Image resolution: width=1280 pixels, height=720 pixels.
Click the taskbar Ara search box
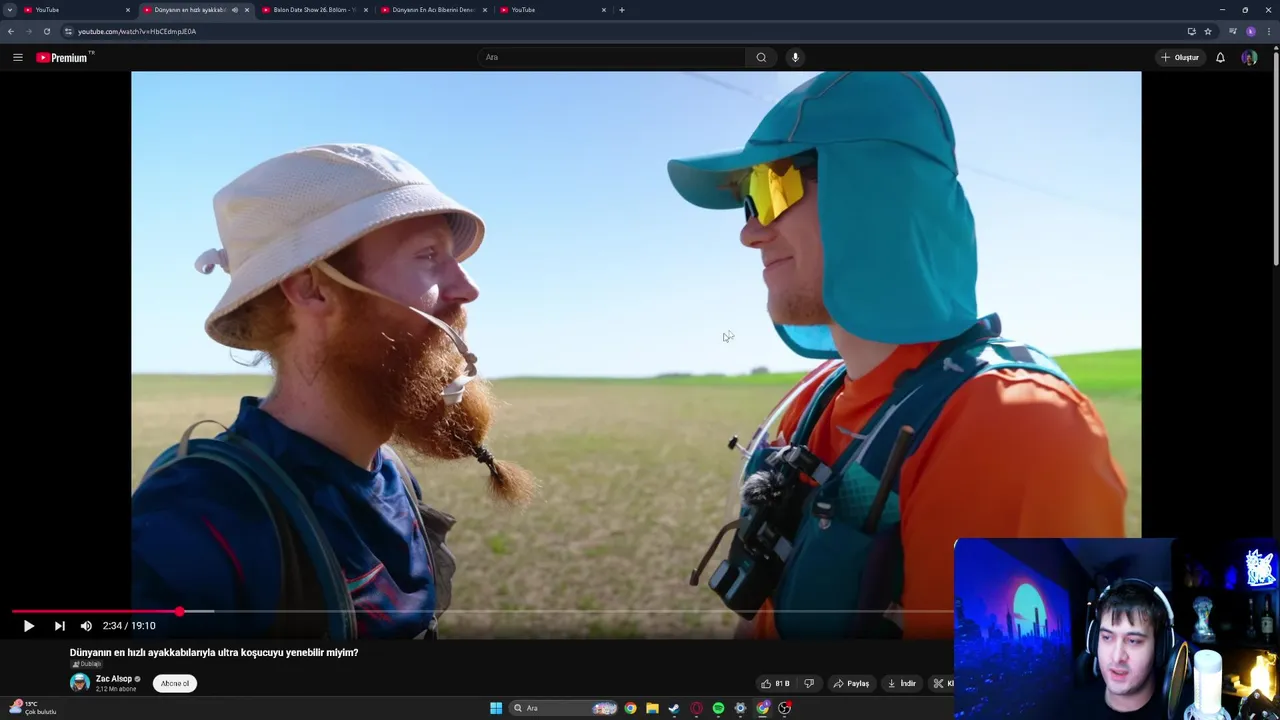click(x=563, y=708)
